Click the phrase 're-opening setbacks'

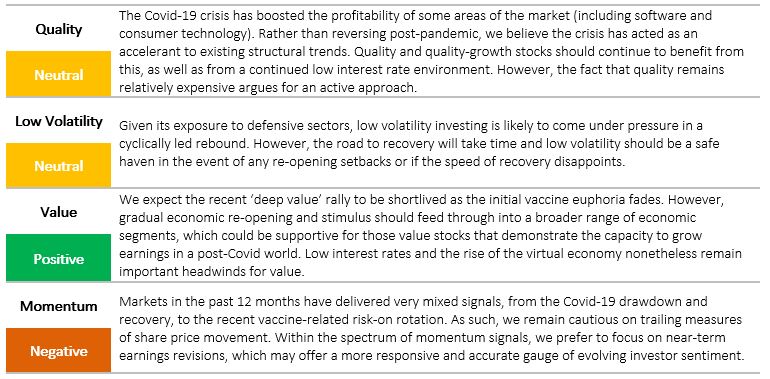(340, 162)
